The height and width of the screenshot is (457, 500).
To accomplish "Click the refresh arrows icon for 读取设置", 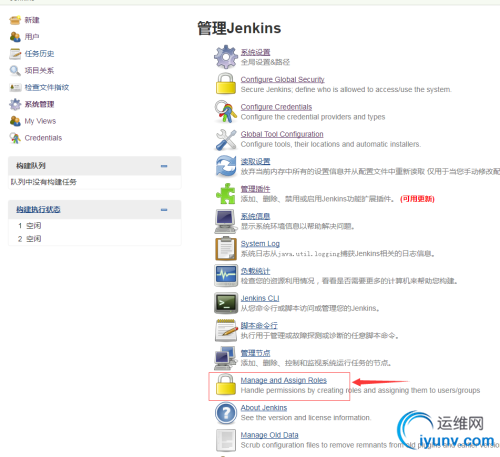I will coord(226,166).
